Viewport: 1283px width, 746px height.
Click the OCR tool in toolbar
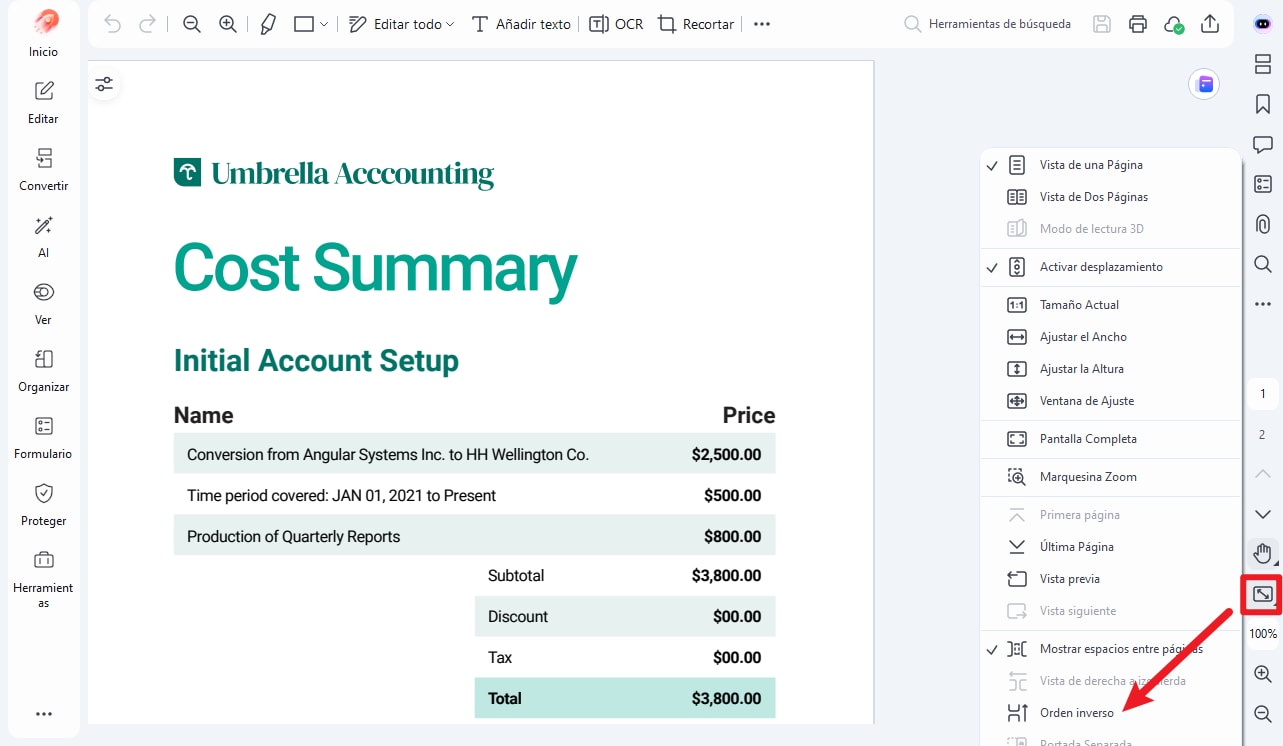616,24
